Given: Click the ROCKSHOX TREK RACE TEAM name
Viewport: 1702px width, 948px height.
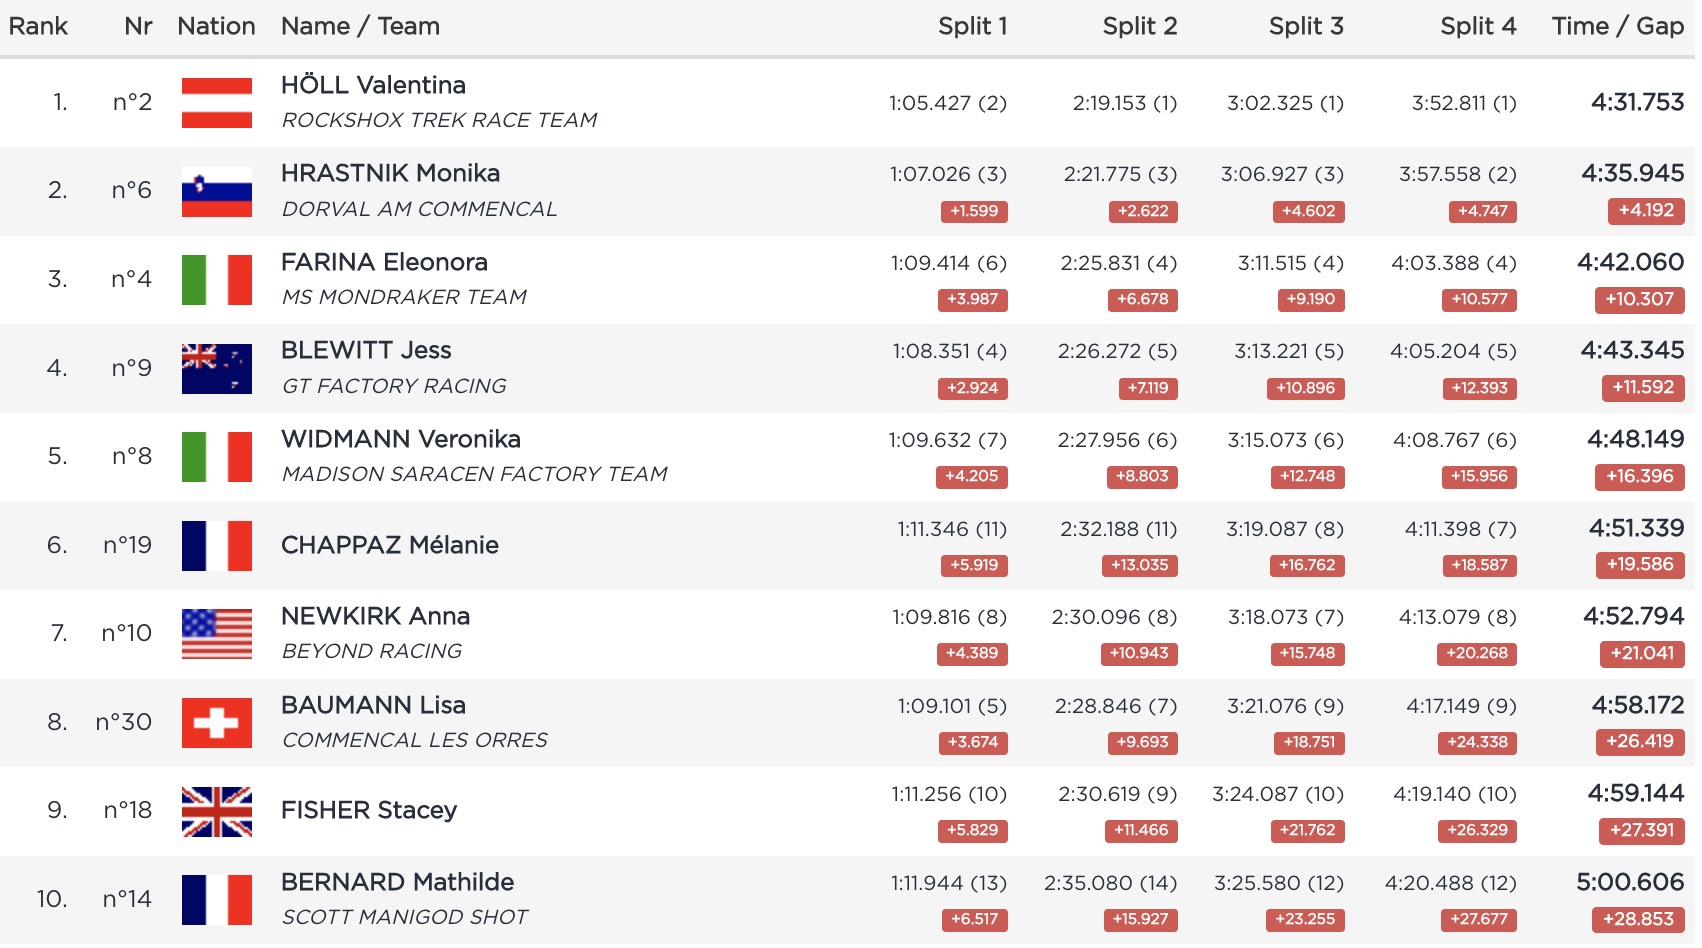Looking at the screenshot, I should [439, 121].
